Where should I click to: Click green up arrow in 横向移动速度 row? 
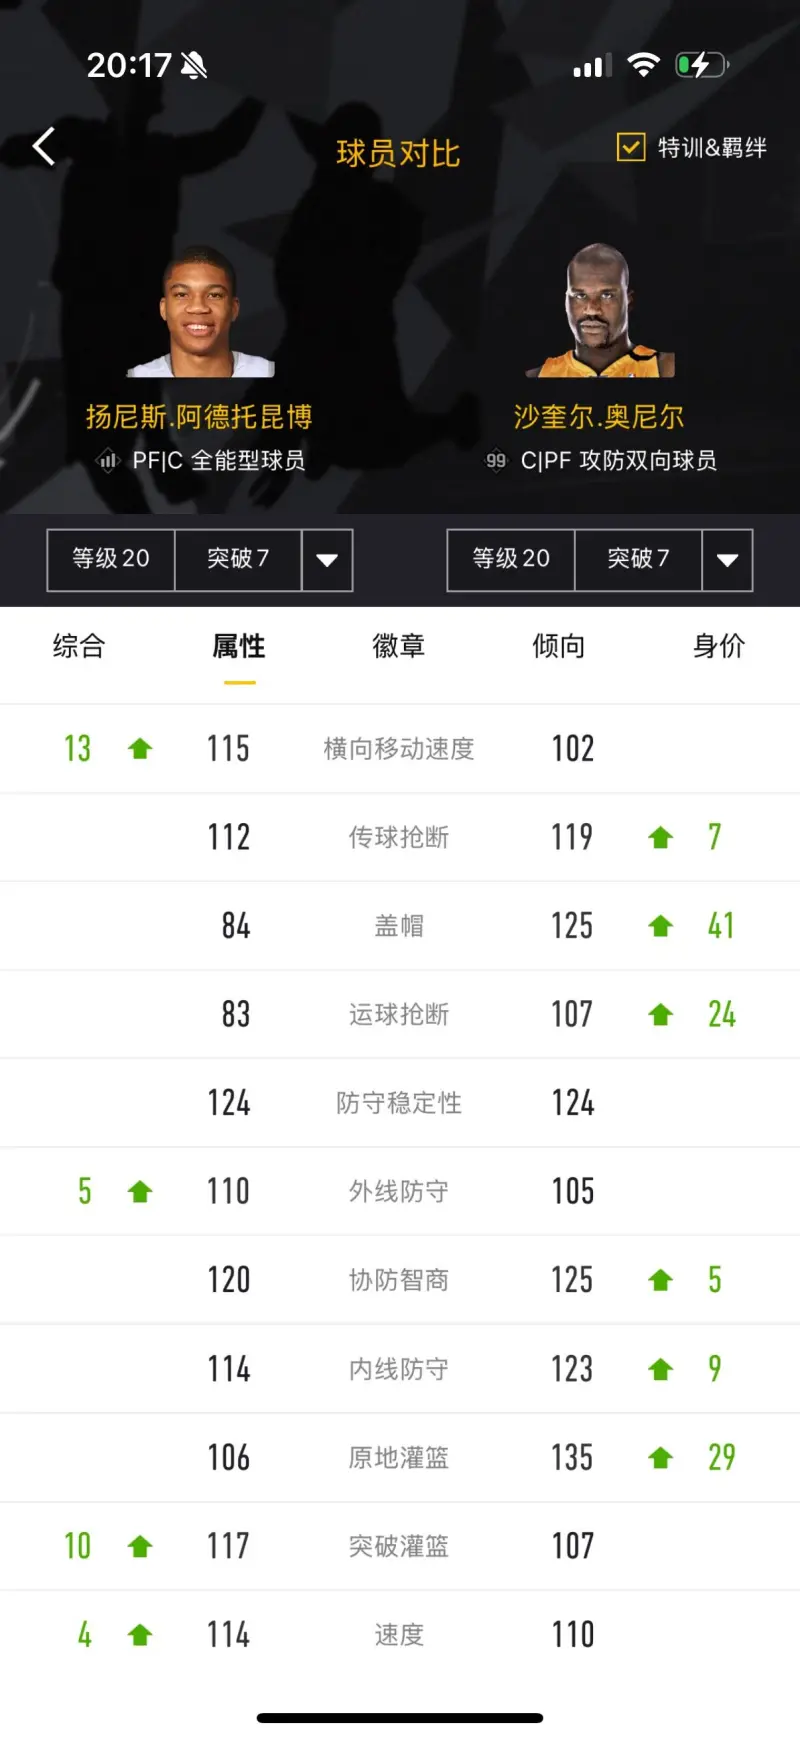click(140, 749)
